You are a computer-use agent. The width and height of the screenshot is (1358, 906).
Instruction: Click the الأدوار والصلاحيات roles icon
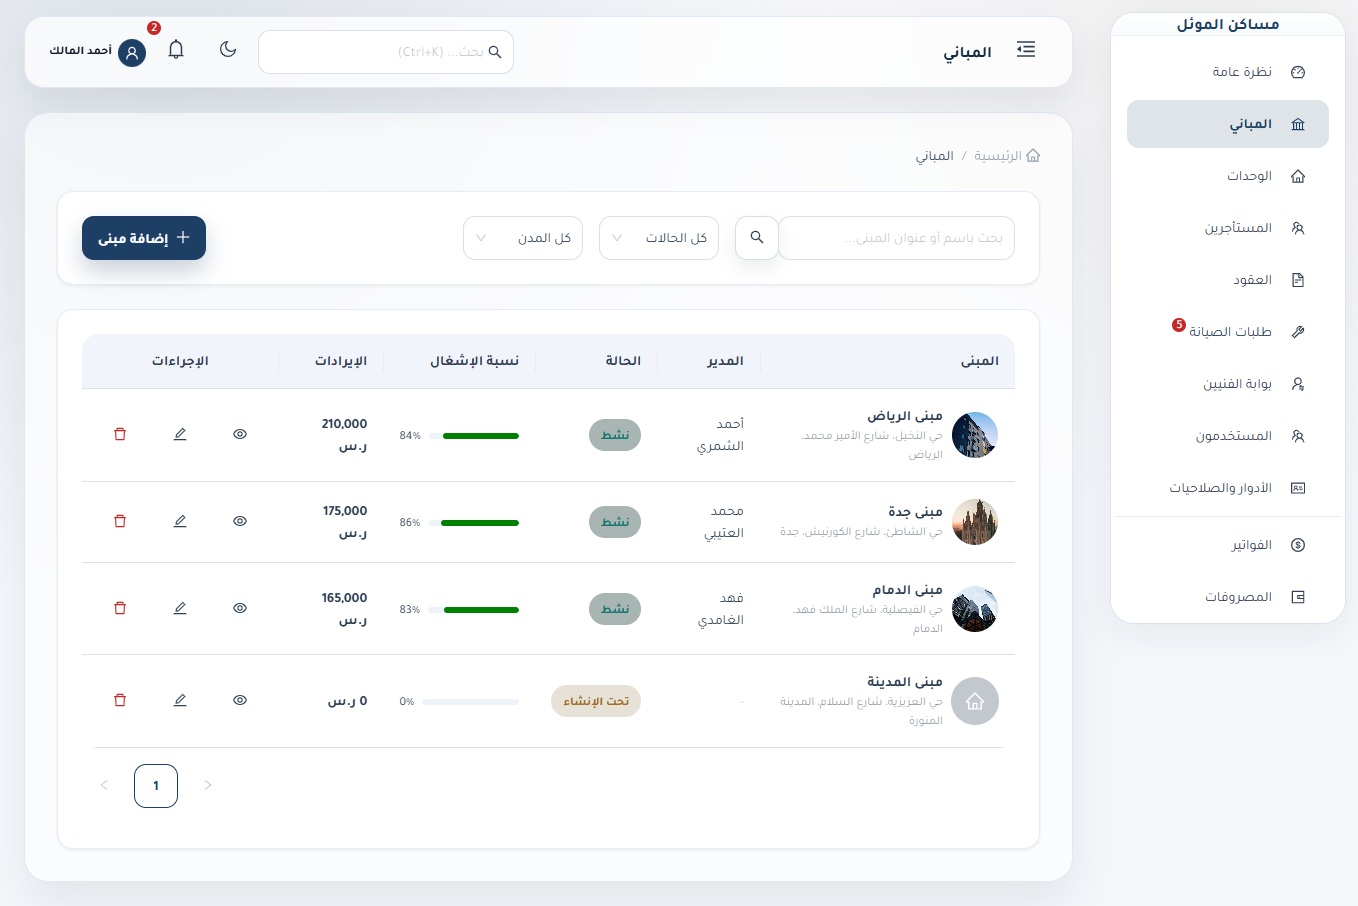coord(1298,488)
